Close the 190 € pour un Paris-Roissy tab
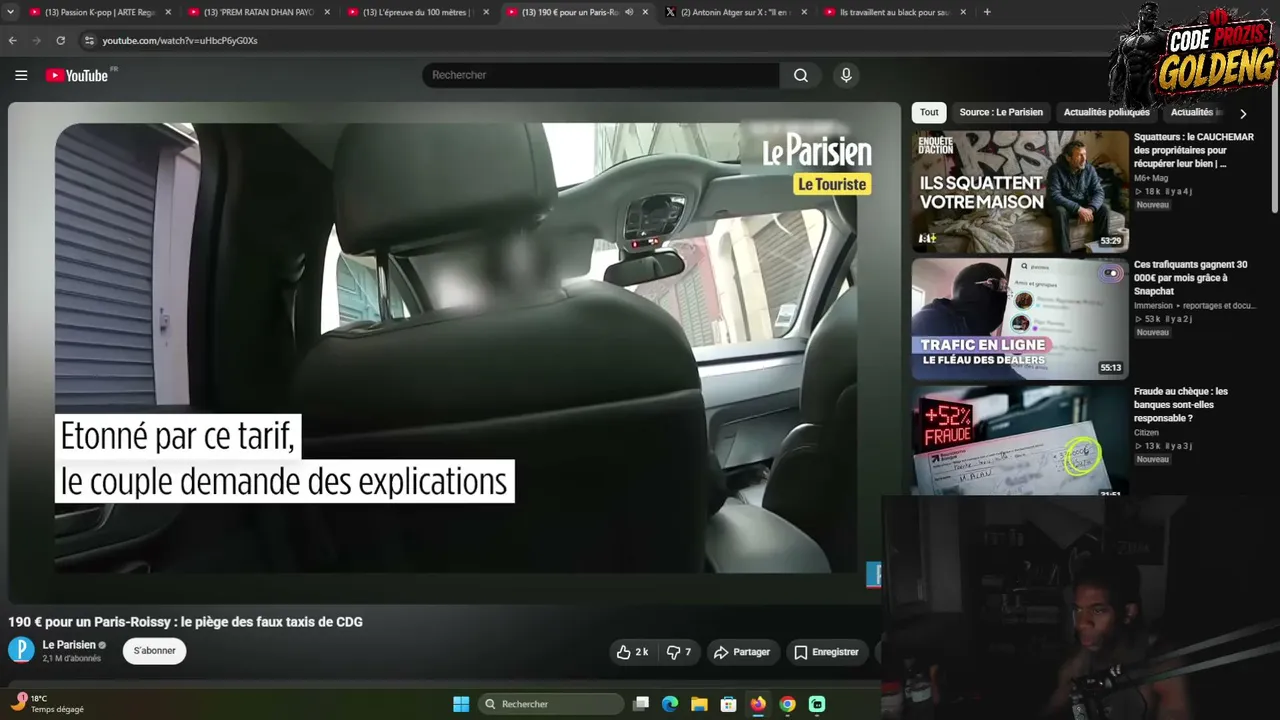 pos(645,12)
